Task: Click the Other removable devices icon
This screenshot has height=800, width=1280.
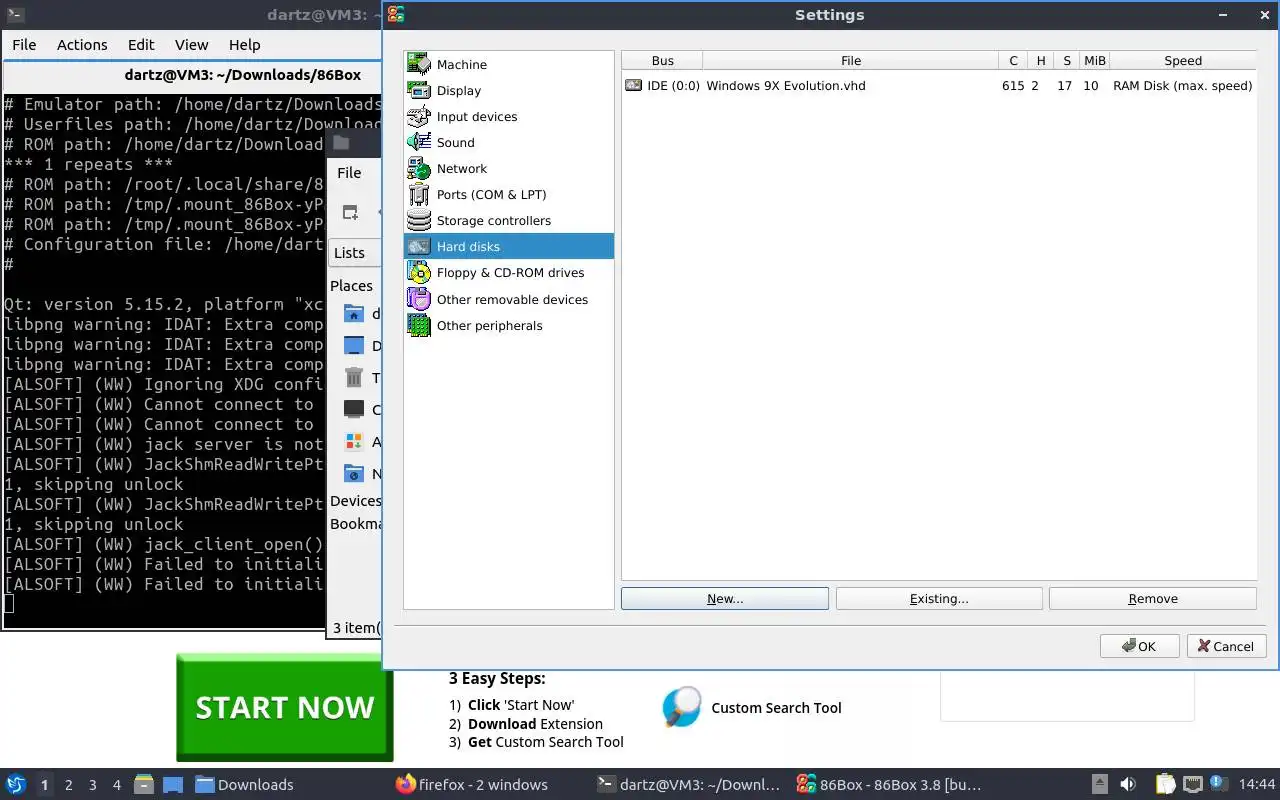Action: coord(419,299)
